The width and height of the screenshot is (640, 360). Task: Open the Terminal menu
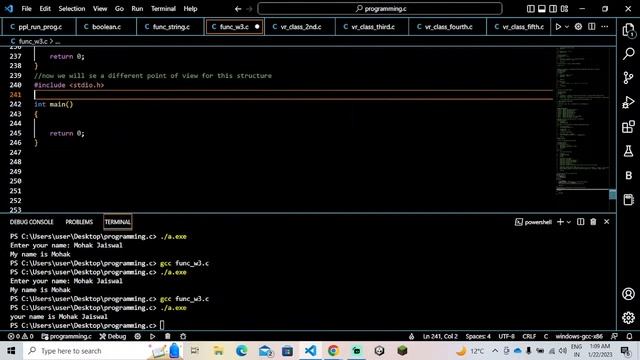[x=163, y=9]
